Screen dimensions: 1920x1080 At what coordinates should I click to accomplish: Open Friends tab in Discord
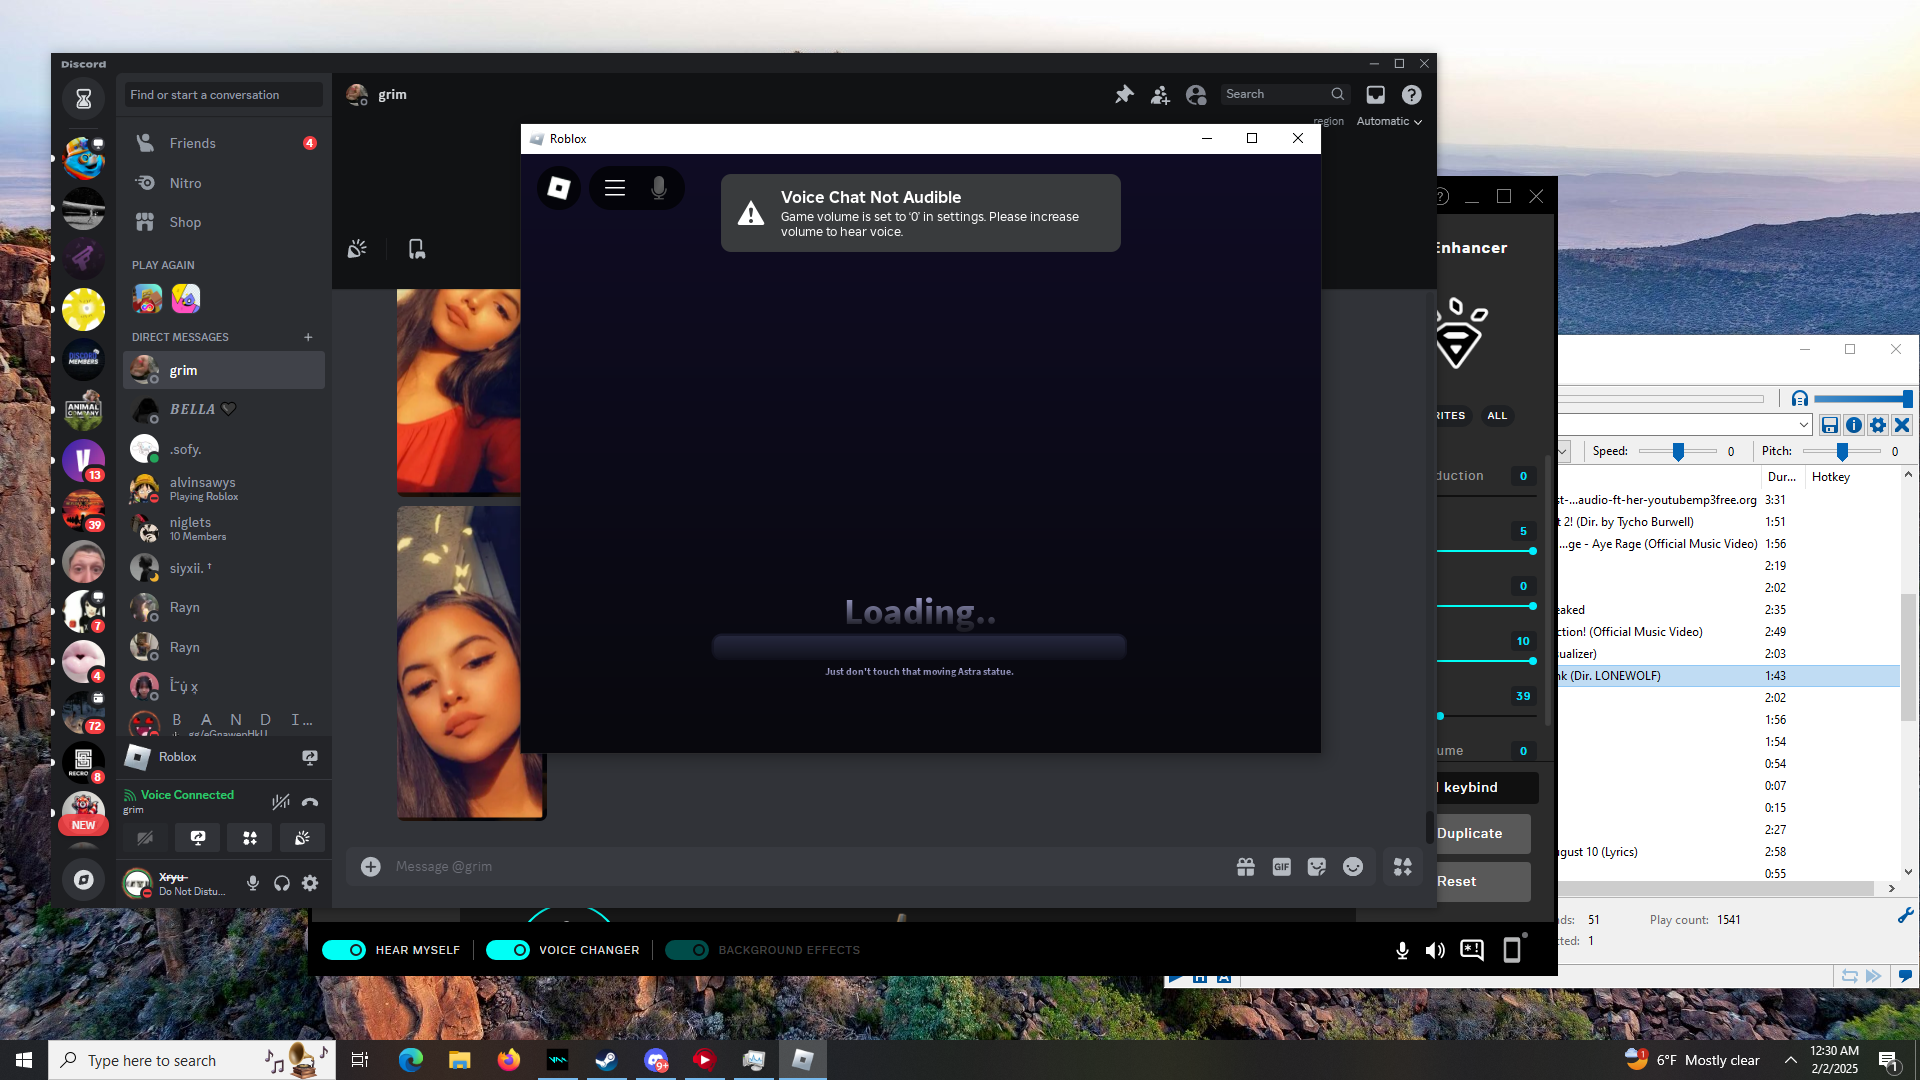pyautogui.click(x=192, y=143)
